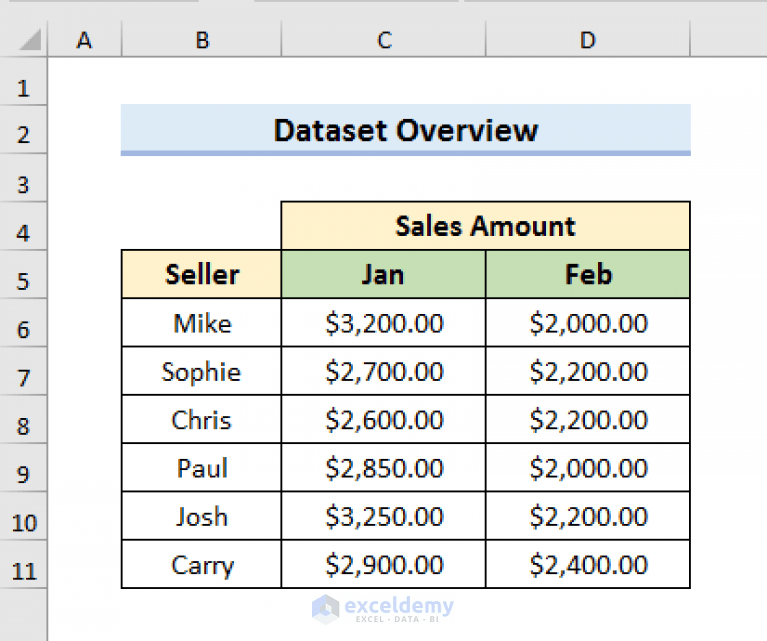767x641 pixels.
Task: Select row 6 header
Action: (23, 323)
